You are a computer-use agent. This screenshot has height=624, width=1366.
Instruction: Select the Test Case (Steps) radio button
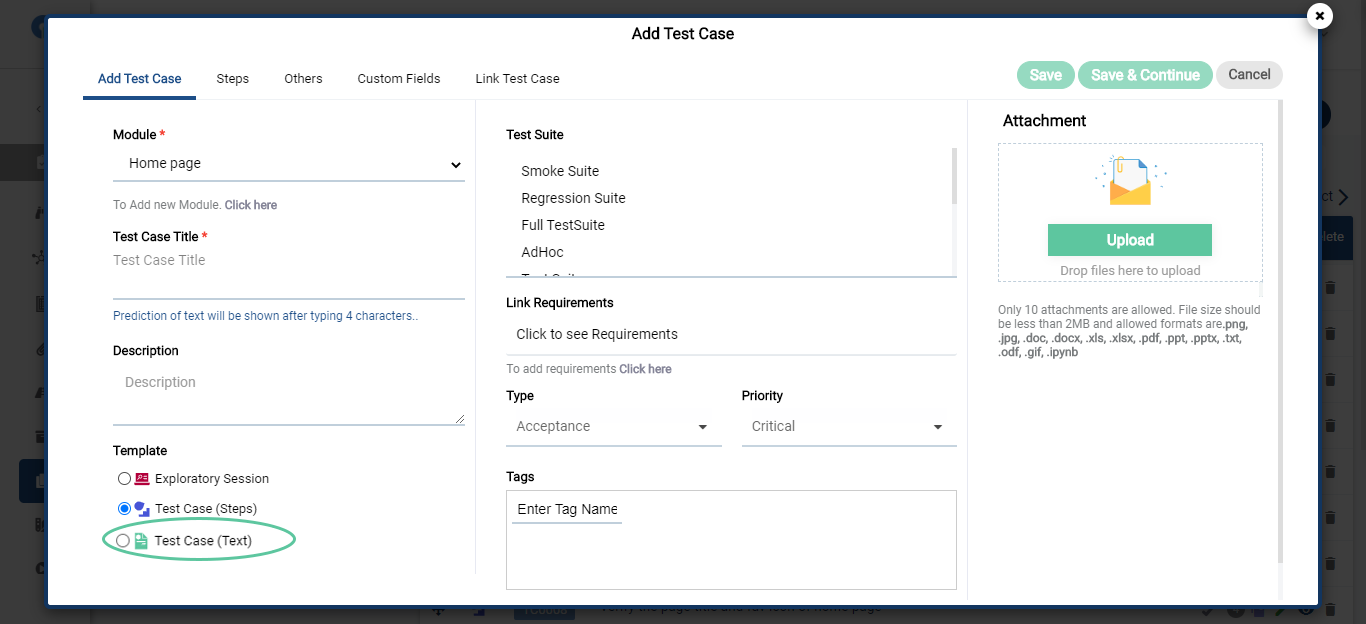coord(124,509)
